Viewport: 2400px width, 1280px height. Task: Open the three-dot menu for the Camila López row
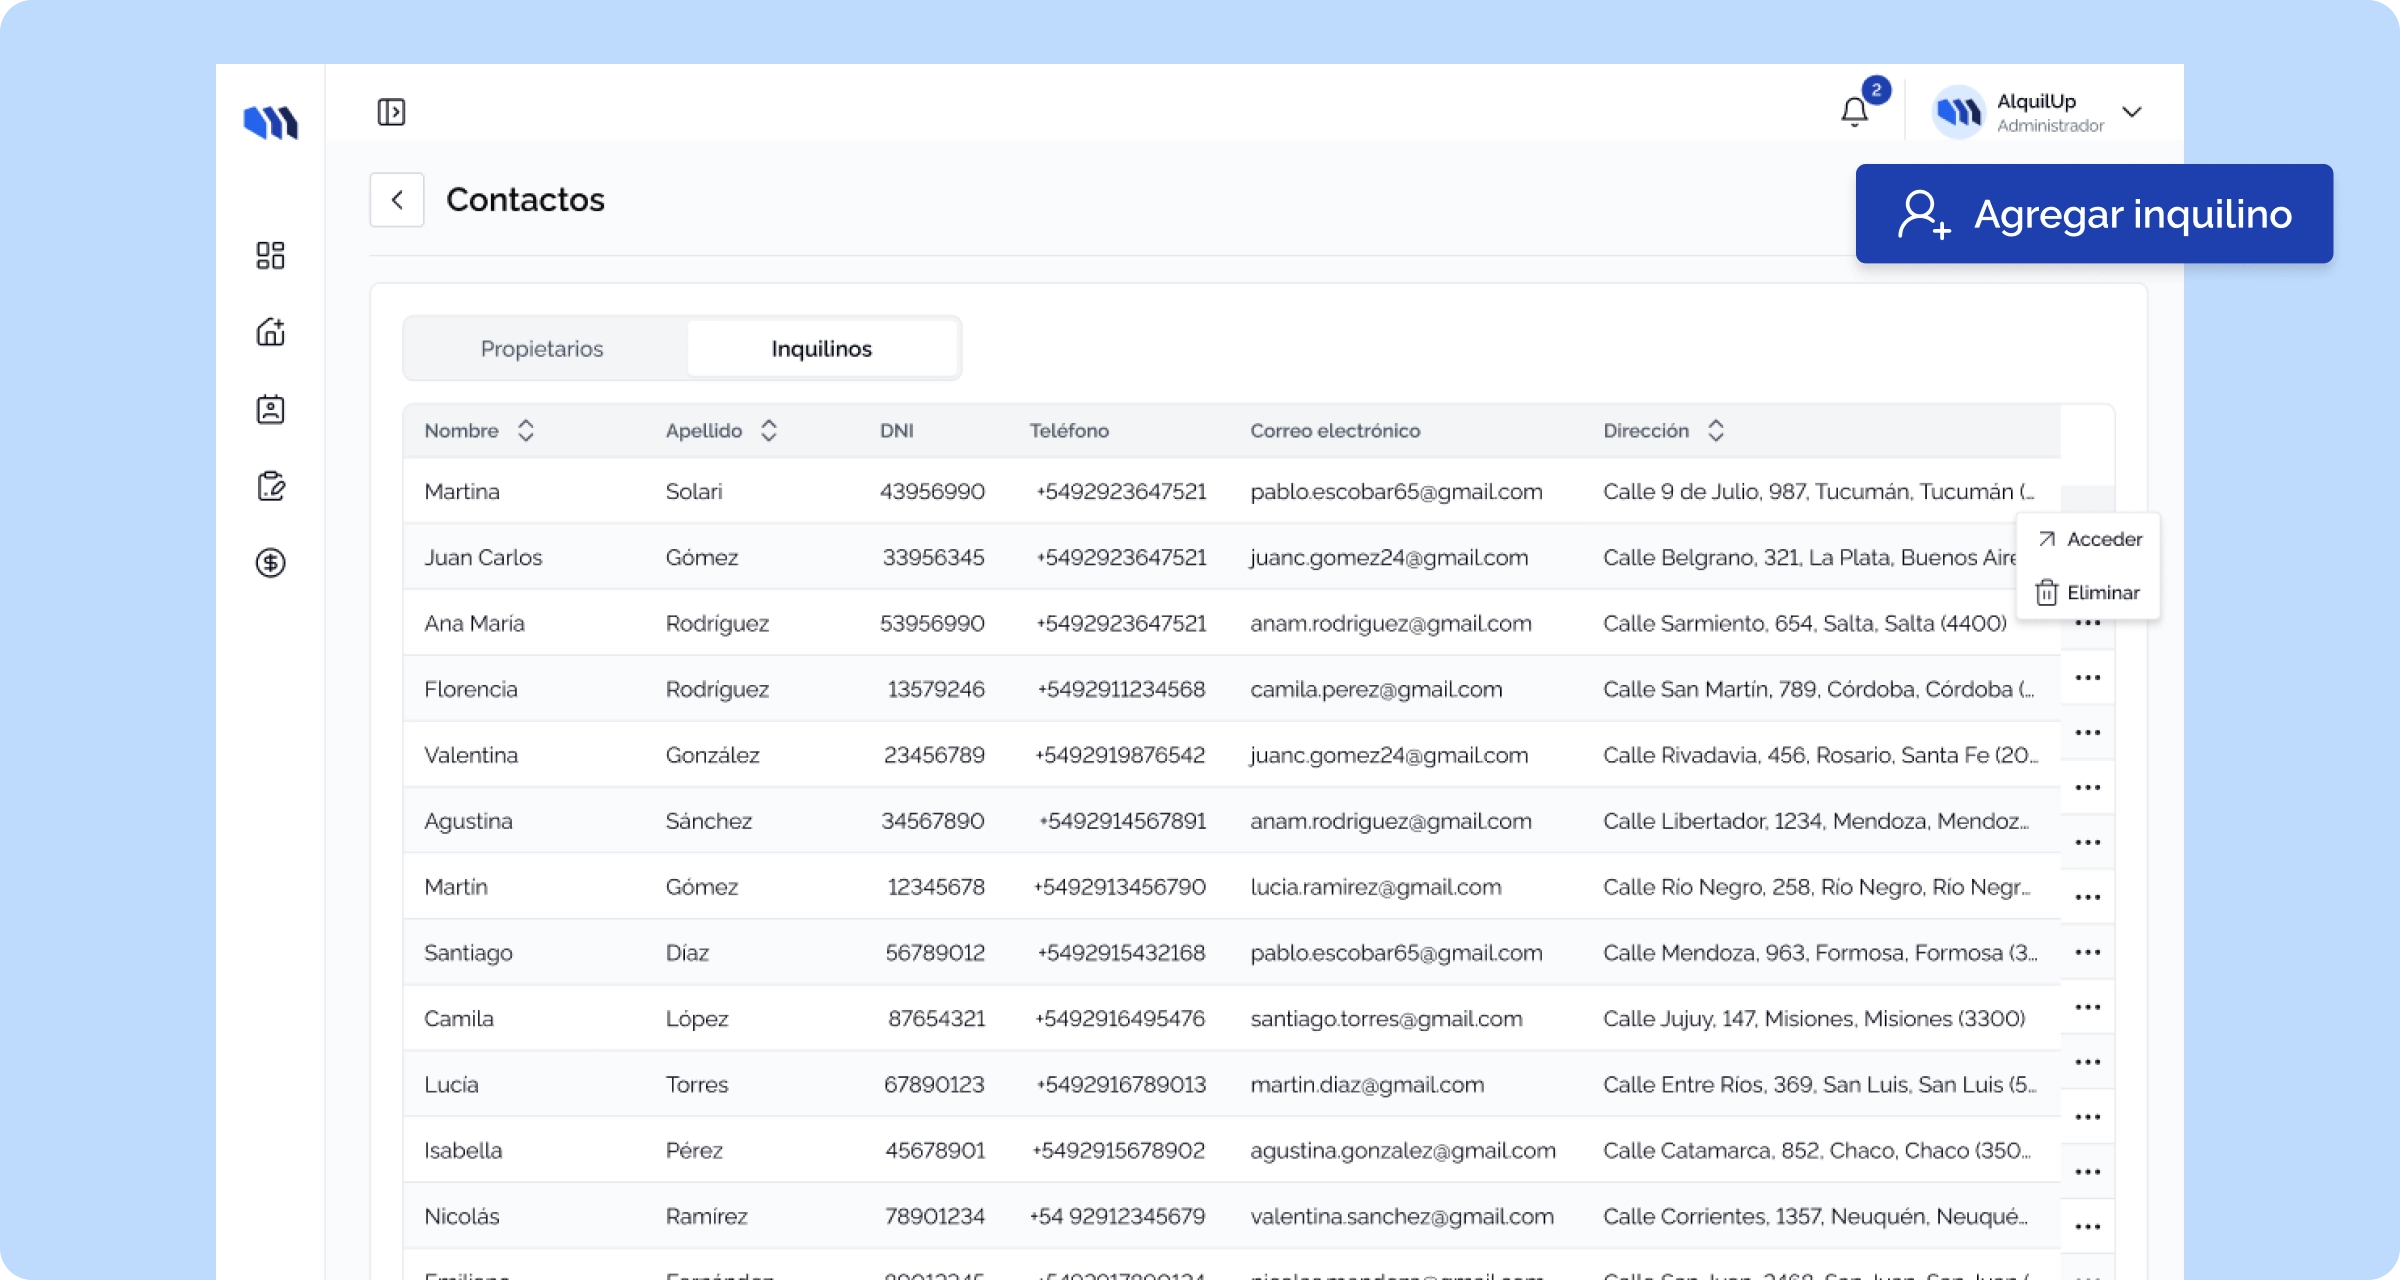pos(2087,1007)
